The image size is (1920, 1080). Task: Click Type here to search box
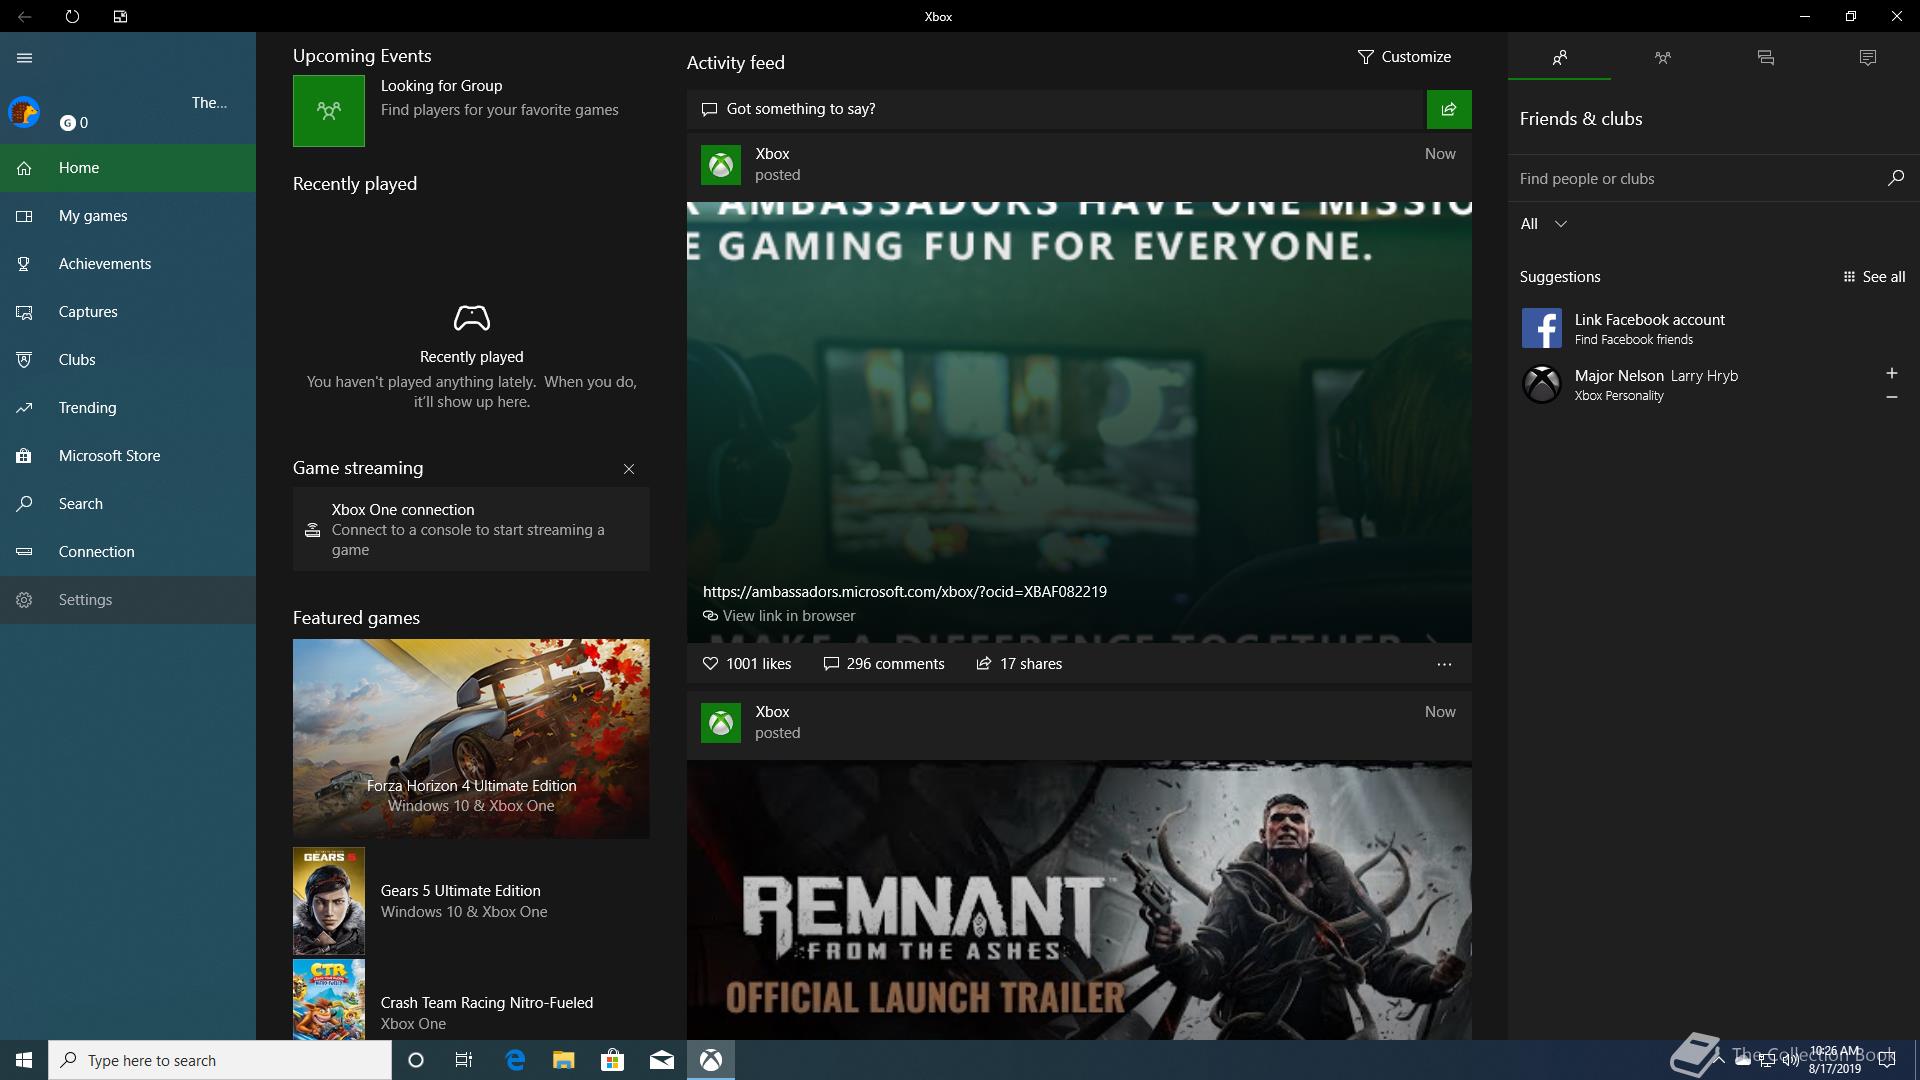[220, 1060]
